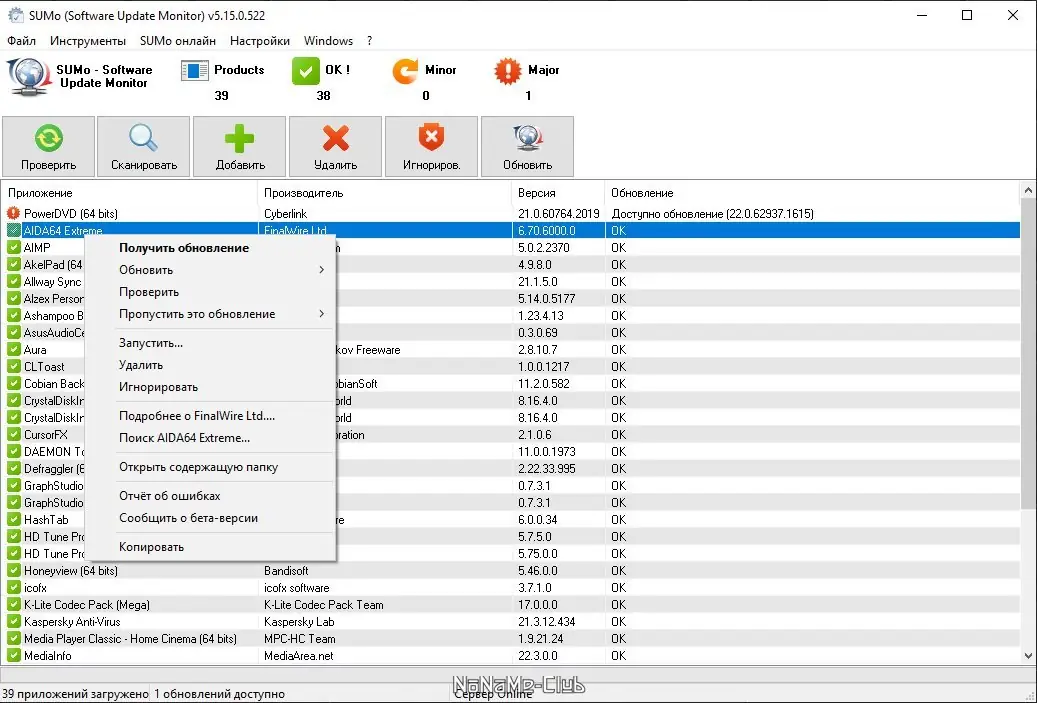Open the question mark help menu
This screenshot has height=703, width=1037.
point(370,41)
